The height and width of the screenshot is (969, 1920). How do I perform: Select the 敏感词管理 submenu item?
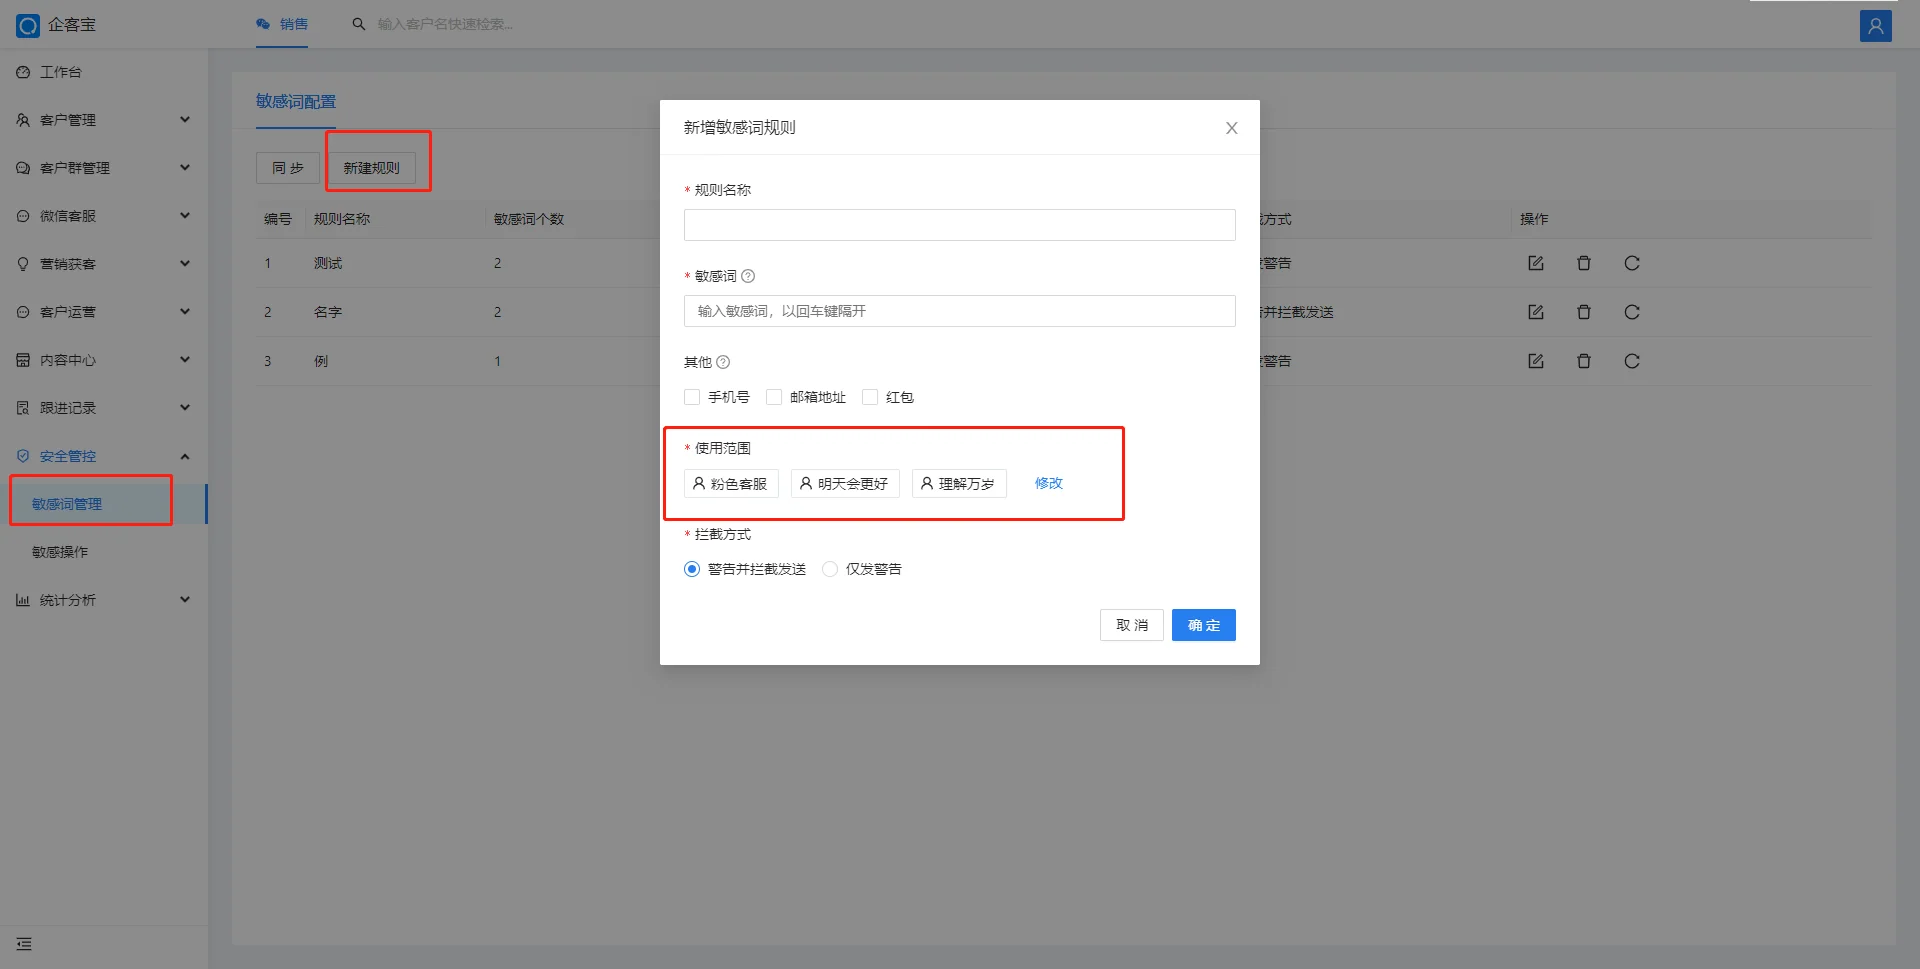104,504
